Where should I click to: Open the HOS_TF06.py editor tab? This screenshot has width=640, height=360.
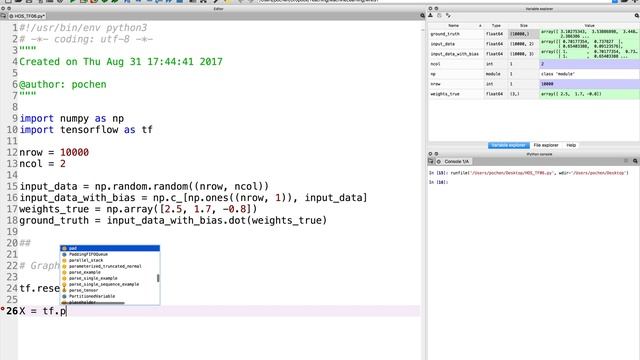coord(27,16)
